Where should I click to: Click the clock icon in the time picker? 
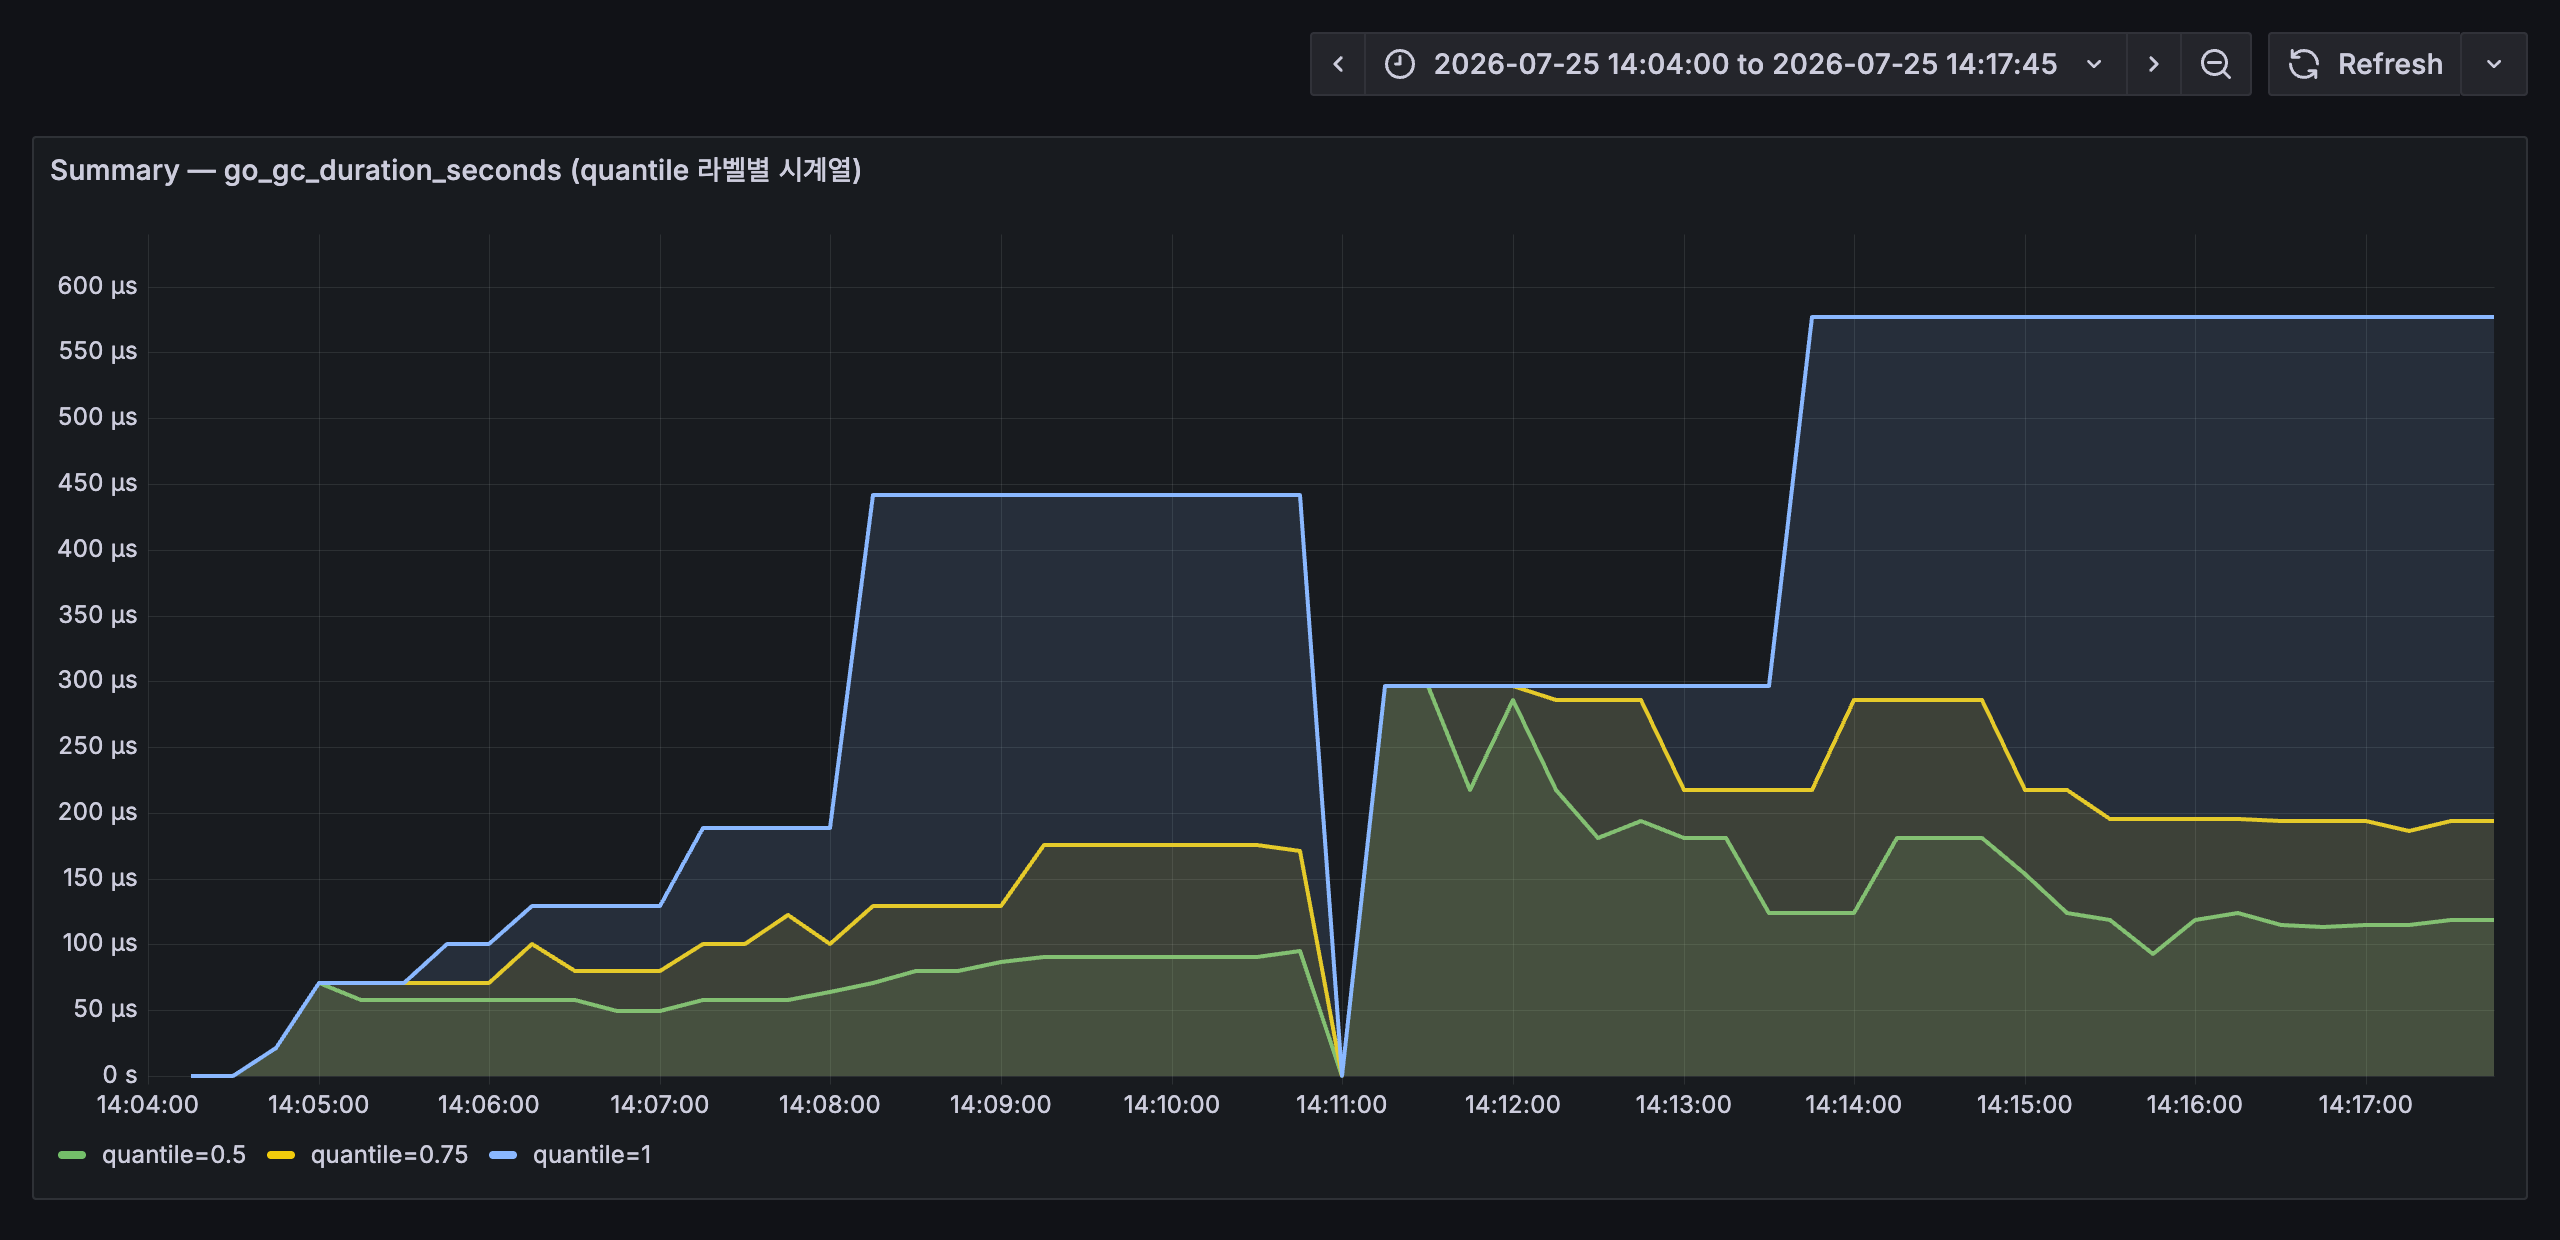click(1399, 64)
